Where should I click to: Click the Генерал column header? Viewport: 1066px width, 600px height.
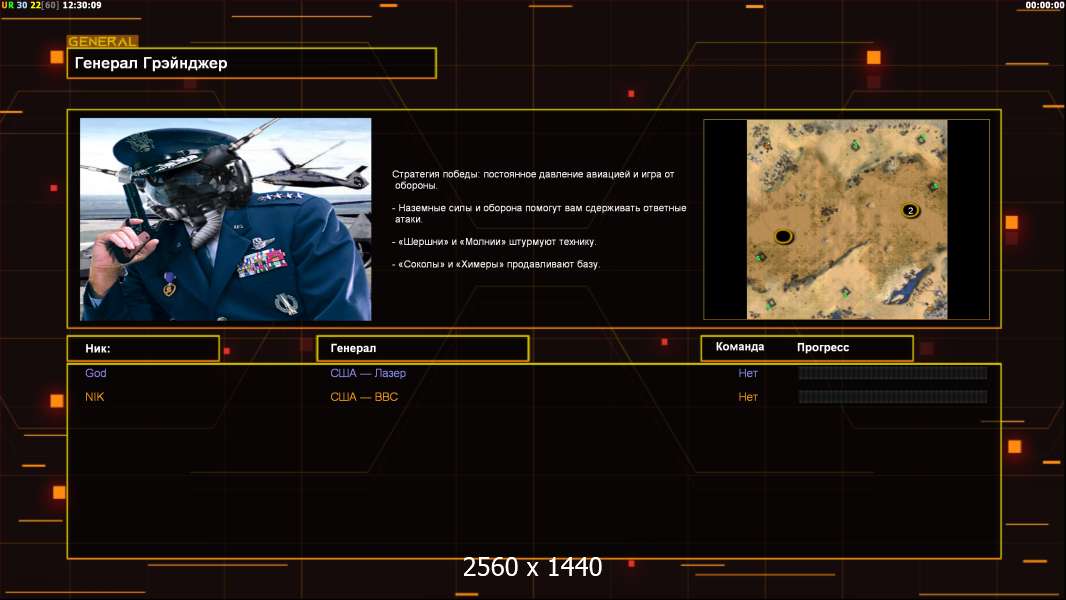(x=421, y=348)
